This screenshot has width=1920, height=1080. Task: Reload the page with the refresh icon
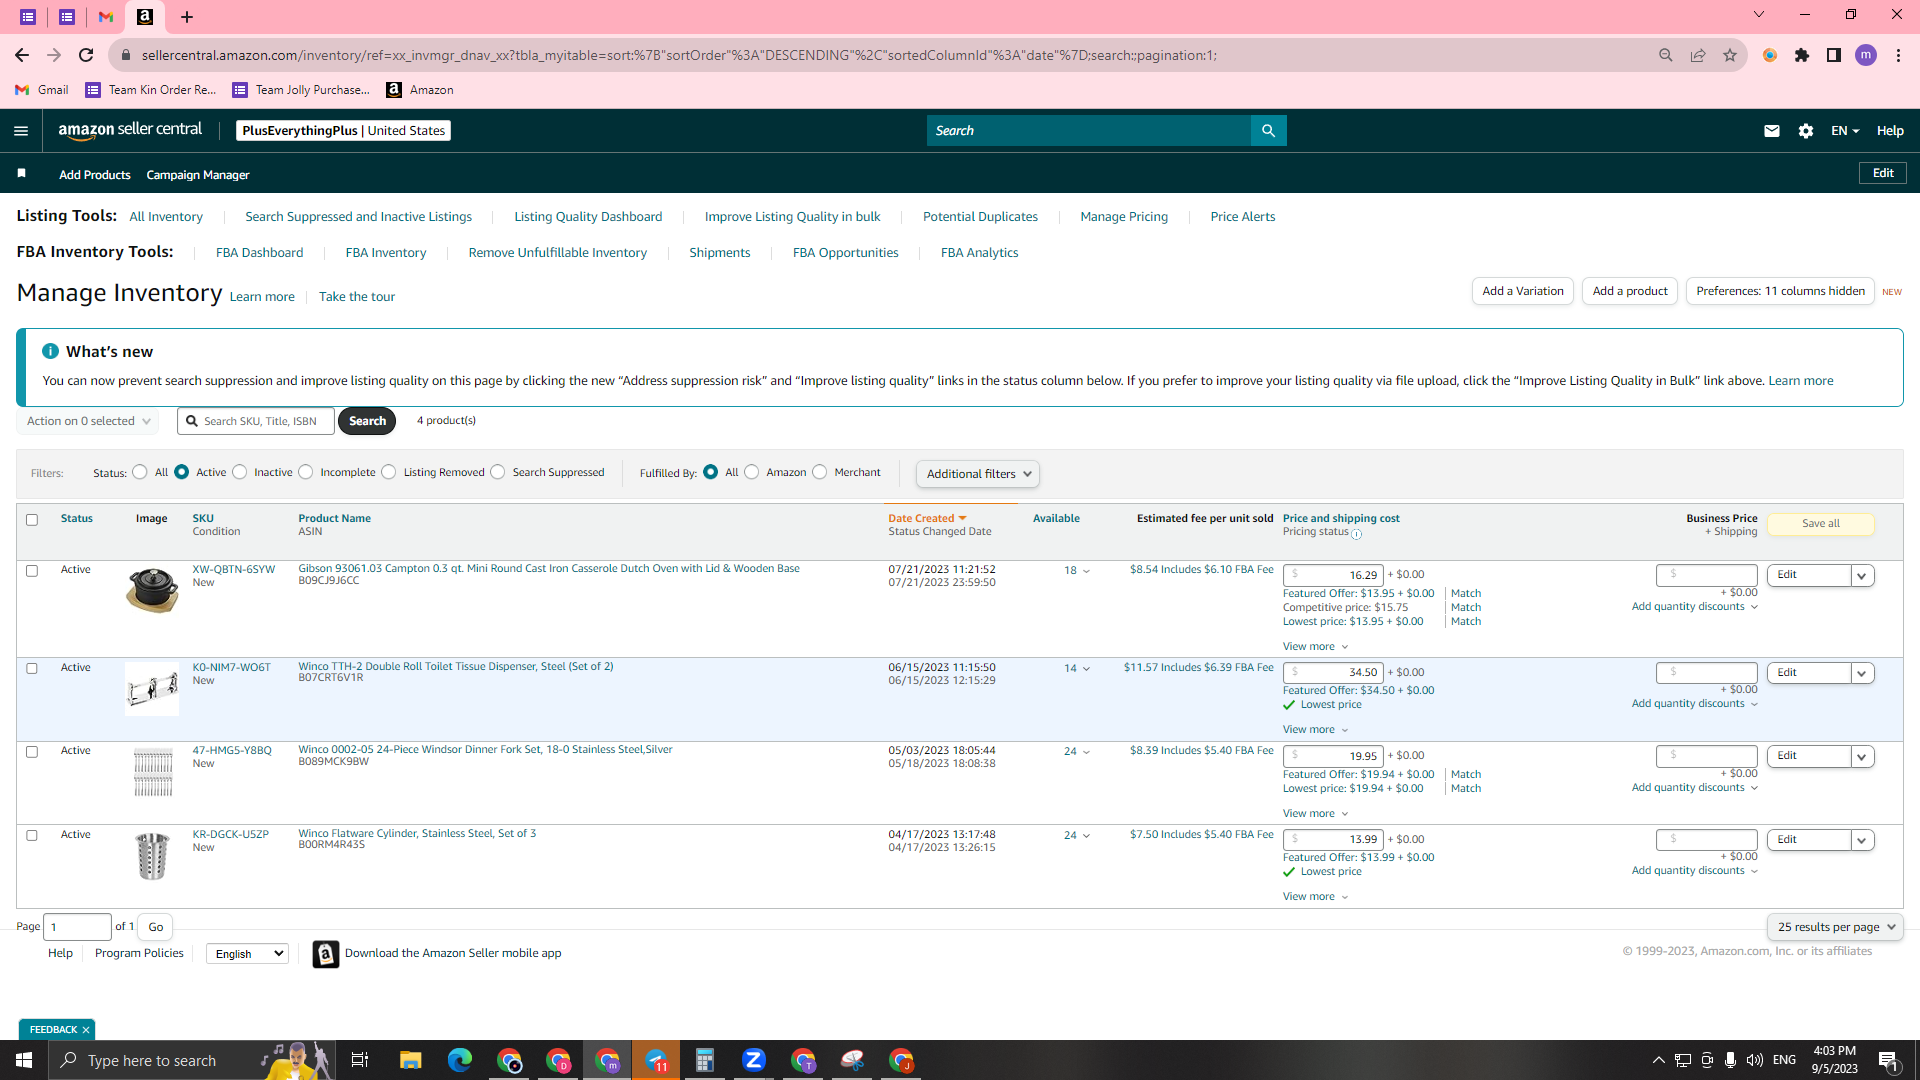(86, 55)
